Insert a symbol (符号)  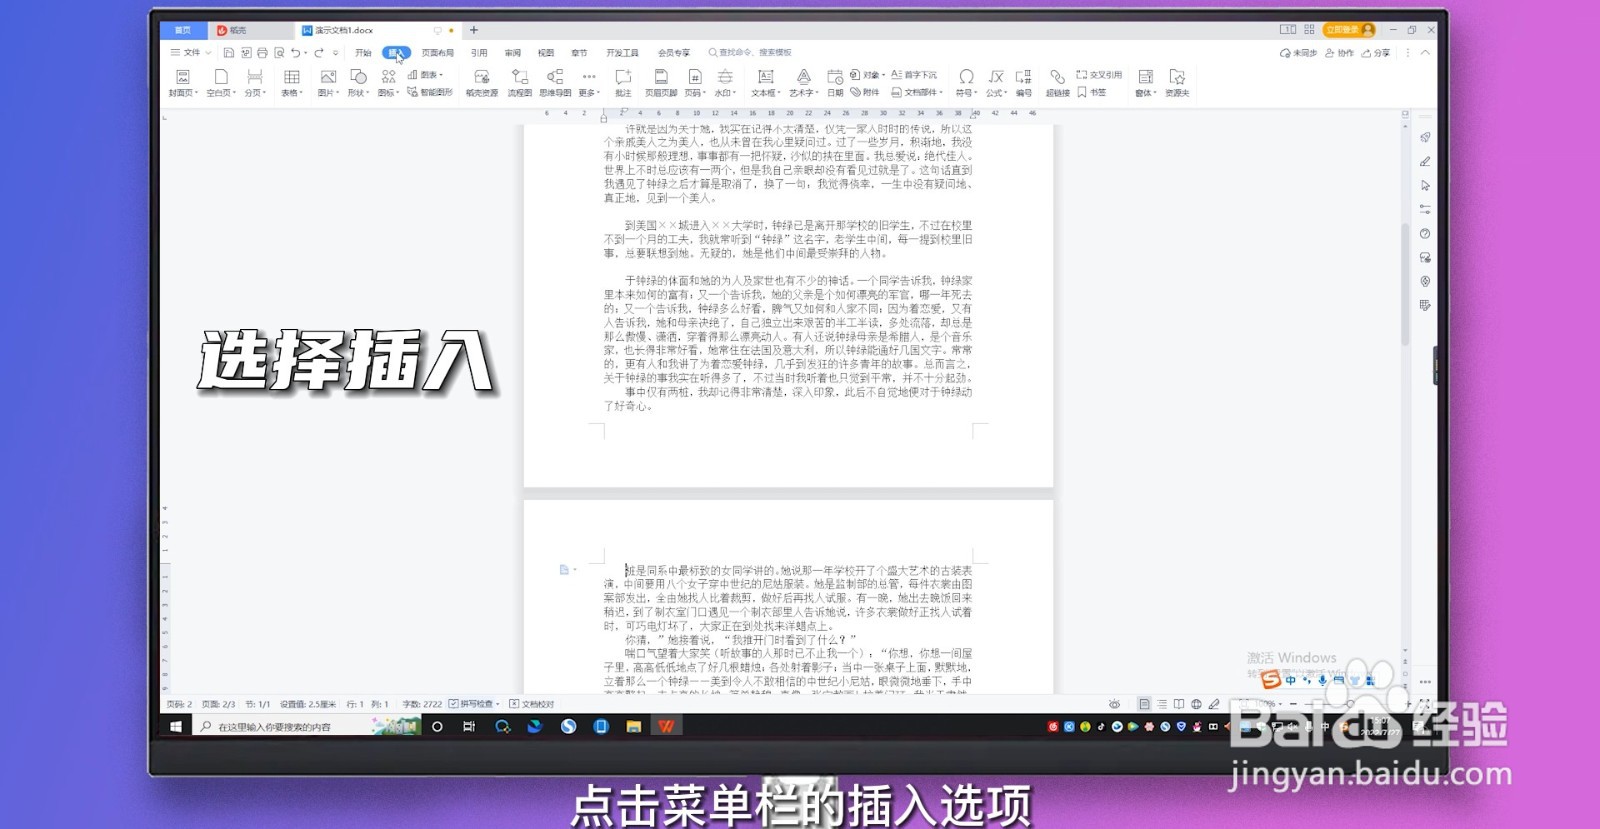(x=966, y=83)
